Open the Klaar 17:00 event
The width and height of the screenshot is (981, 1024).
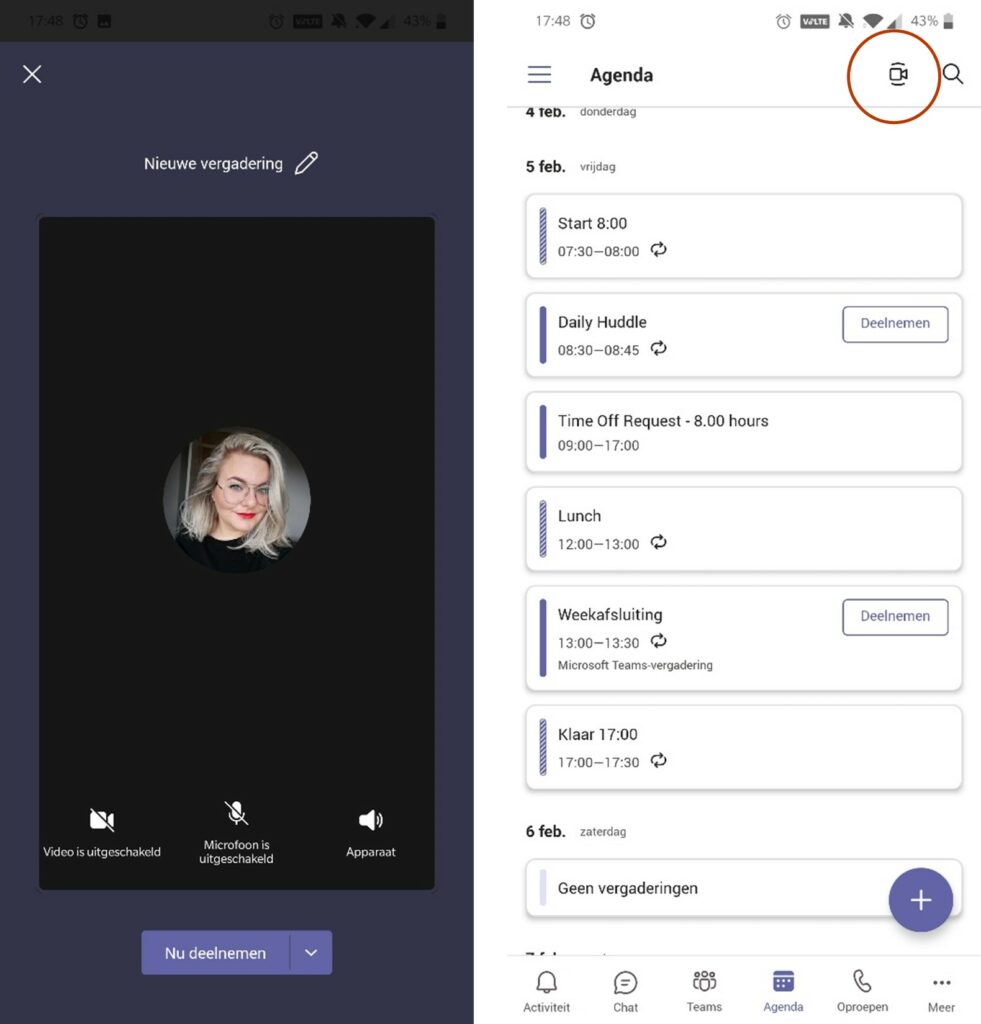click(x=744, y=748)
